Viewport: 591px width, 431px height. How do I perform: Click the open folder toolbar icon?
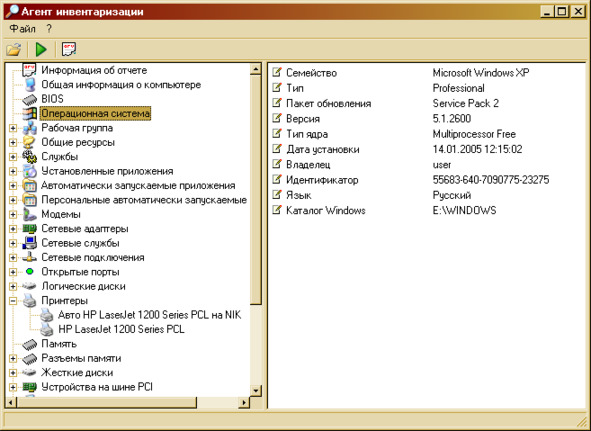coord(13,49)
